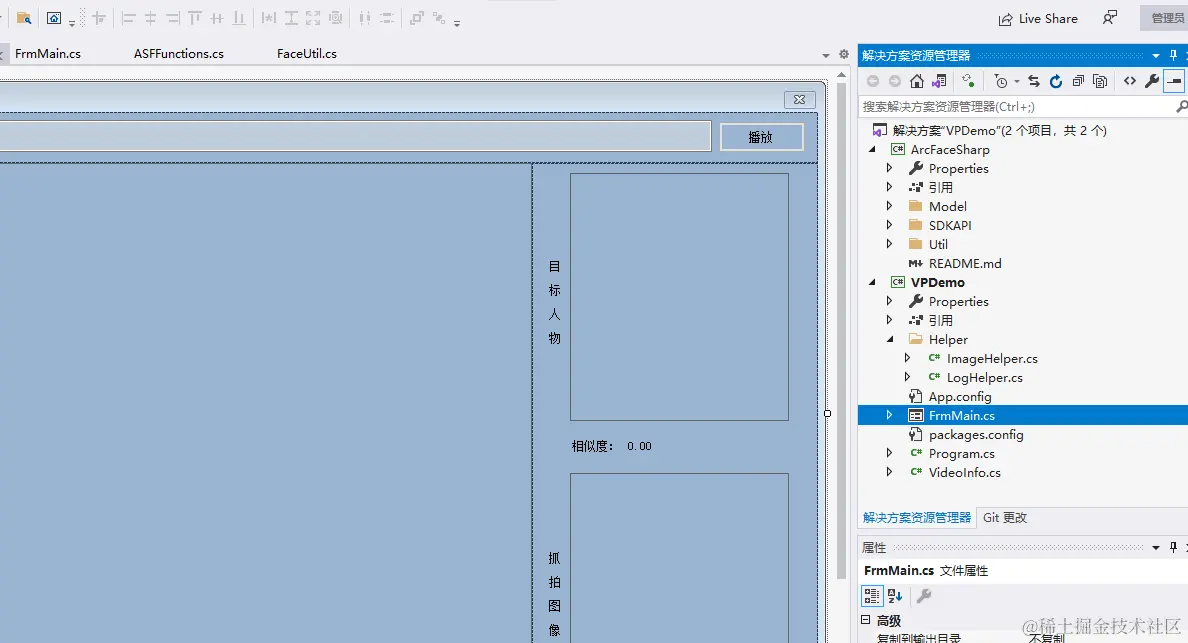Toggle auto-hide pin on Properties panel
The height and width of the screenshot is (643, 1188).
1173,547
